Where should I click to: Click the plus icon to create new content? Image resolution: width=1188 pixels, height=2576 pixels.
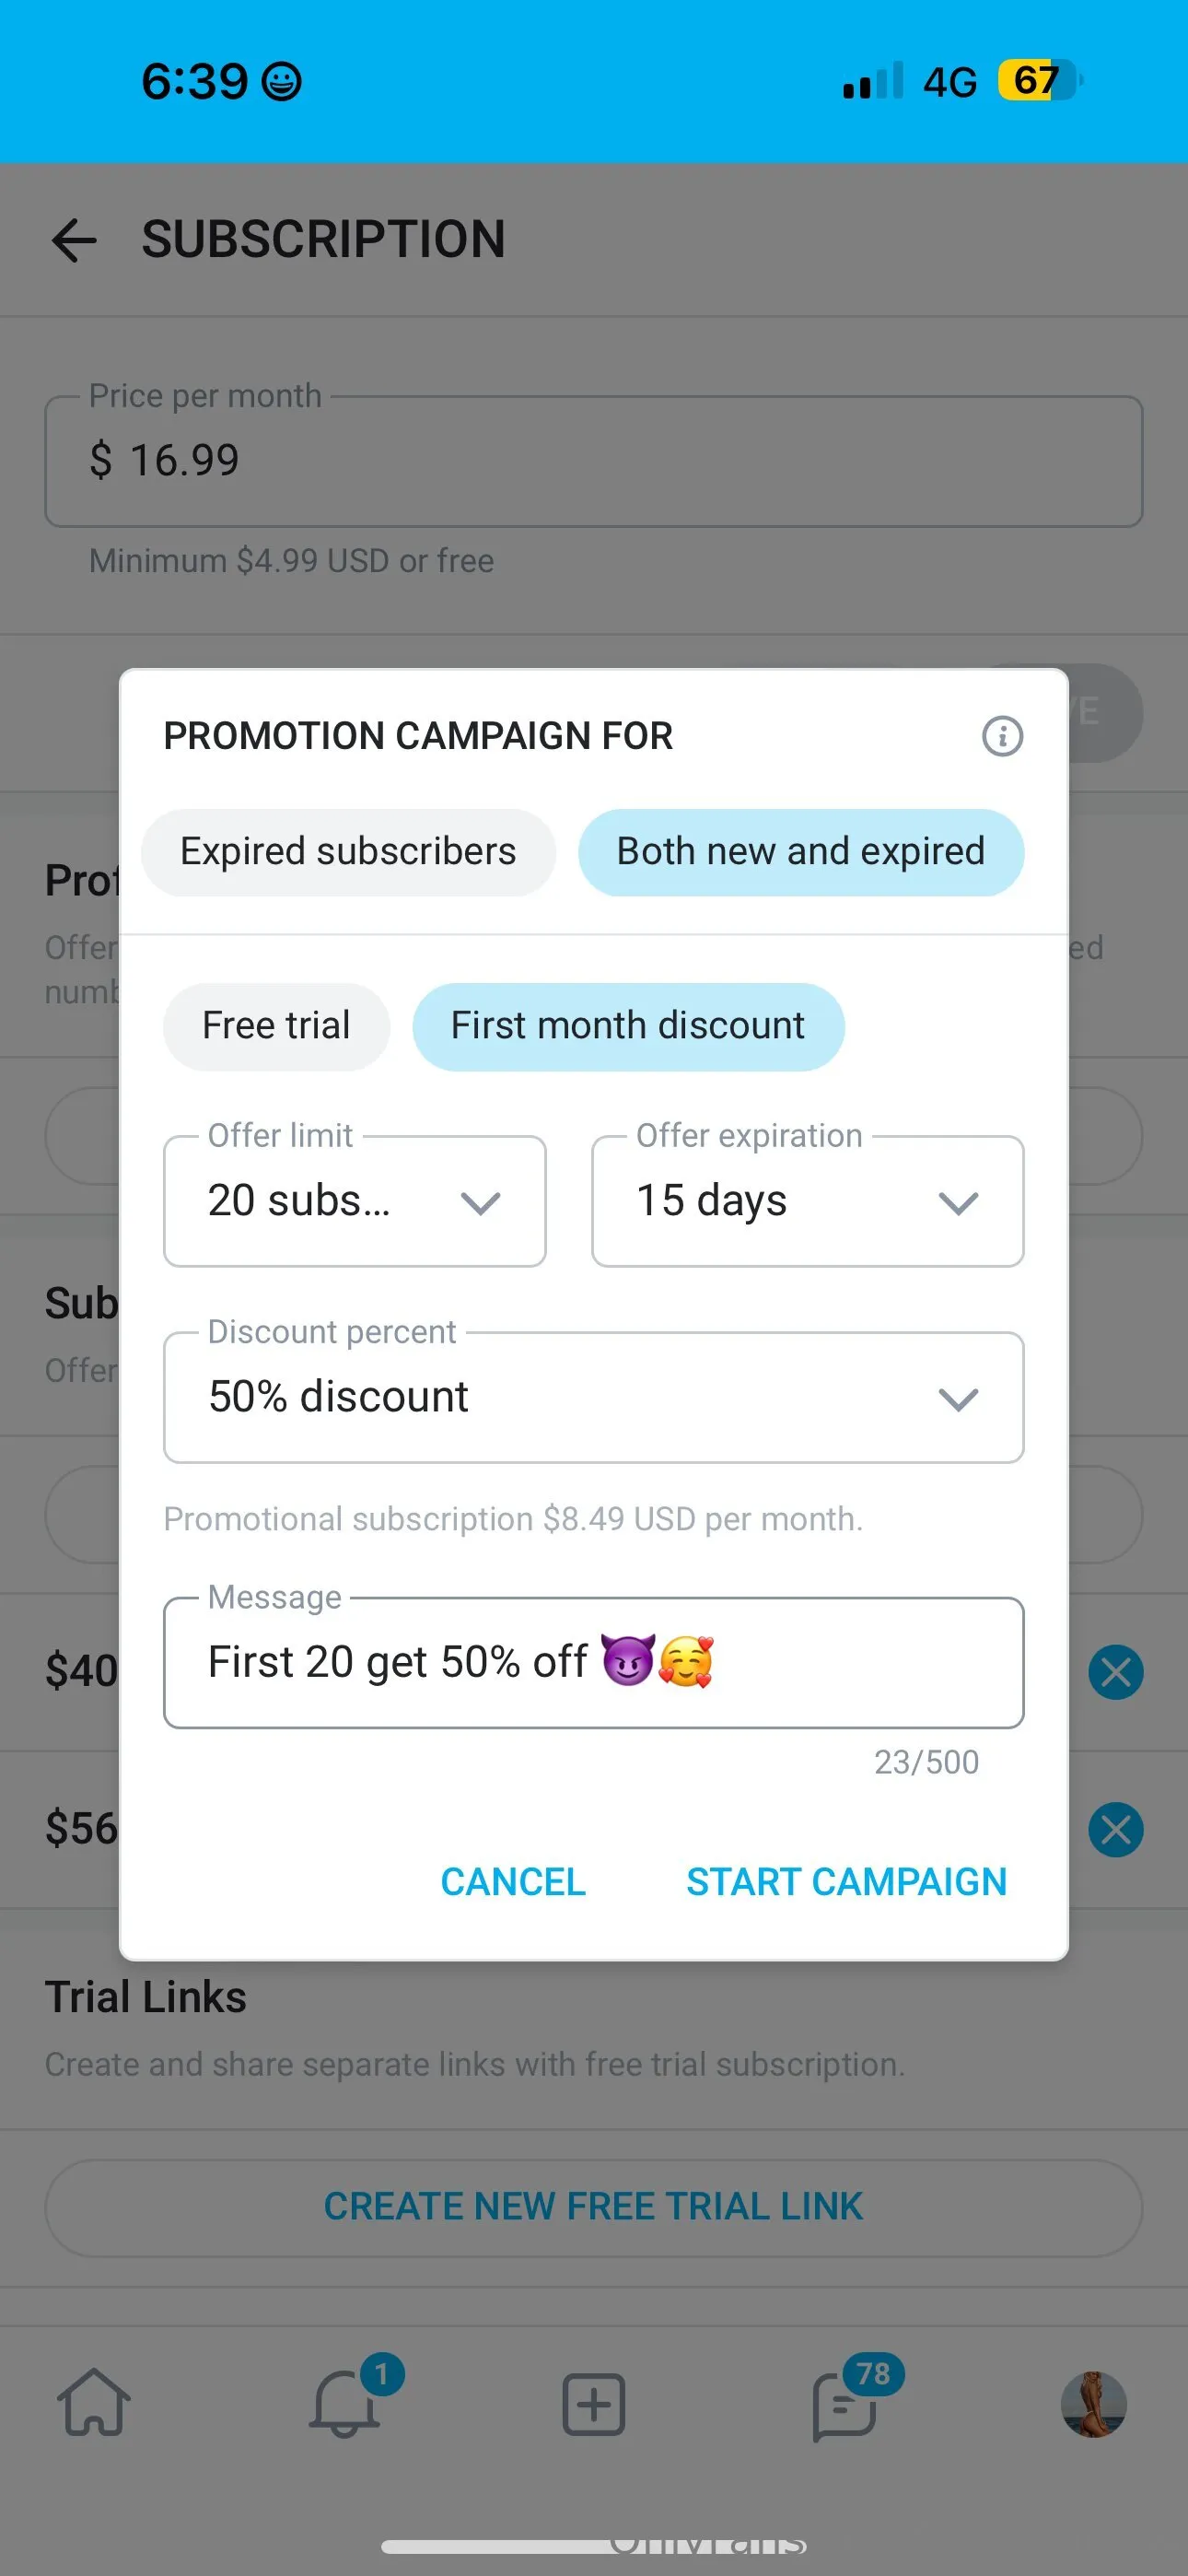594,2404
